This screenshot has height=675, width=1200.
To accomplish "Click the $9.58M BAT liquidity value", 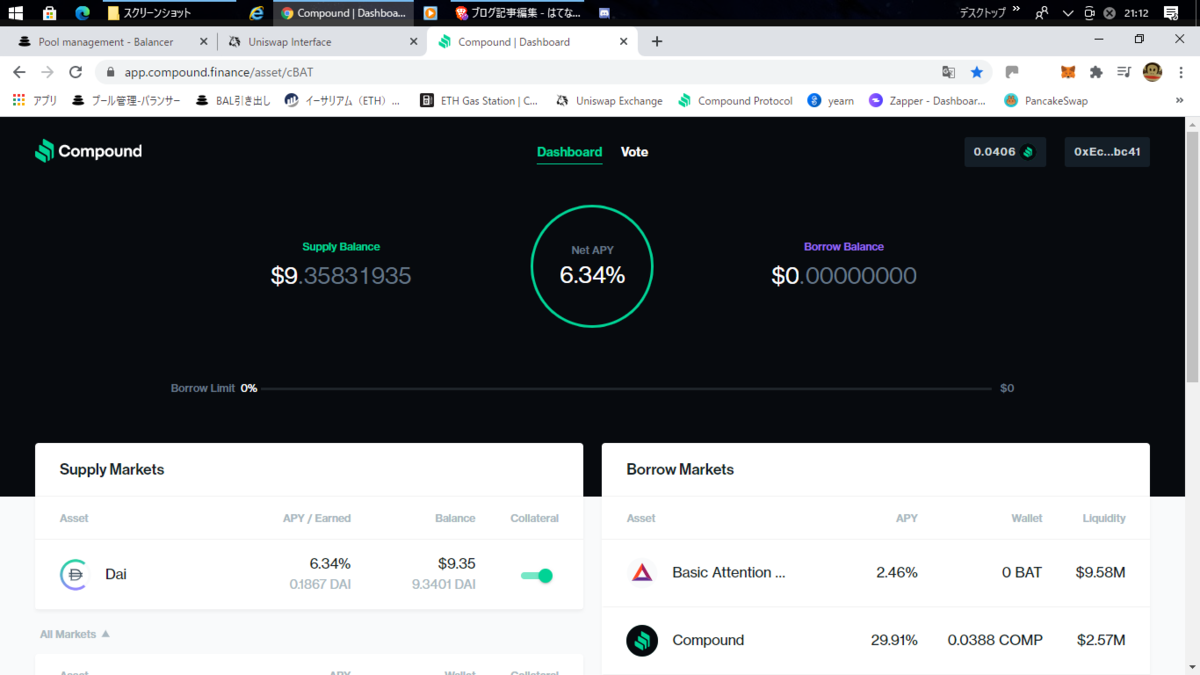I will coord(1100,573).
